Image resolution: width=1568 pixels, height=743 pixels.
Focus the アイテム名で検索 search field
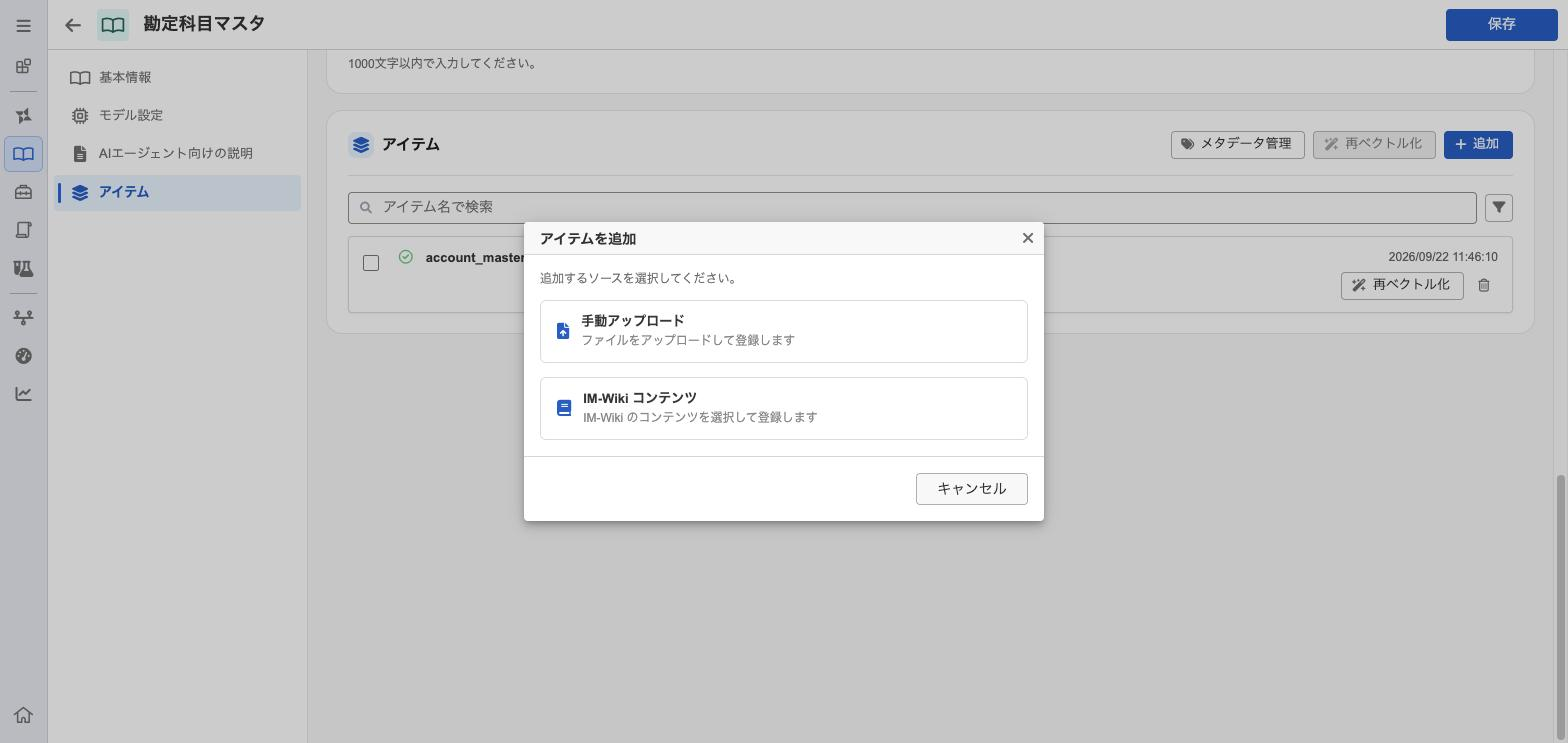(912, 207)
